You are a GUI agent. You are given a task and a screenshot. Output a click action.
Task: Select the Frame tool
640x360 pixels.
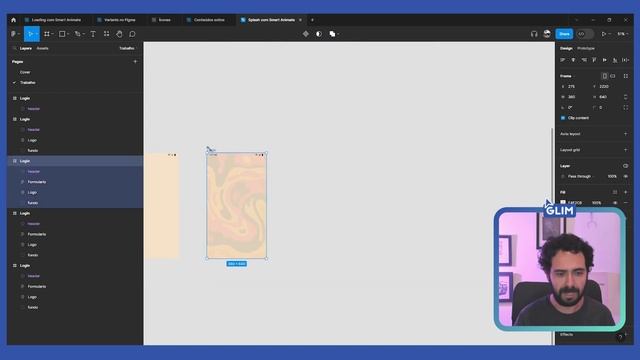47,34
